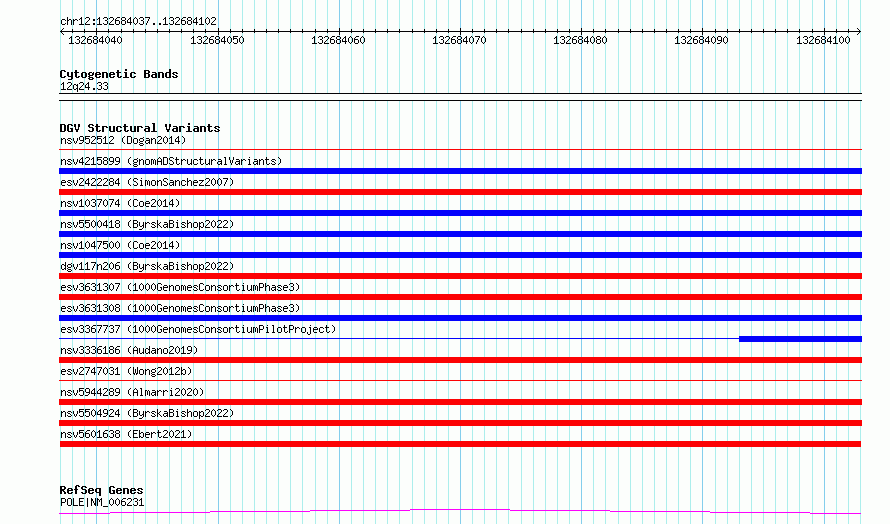This screenshot has width=890, height=524.
Task: Click the blue bar for nsv4215899
Action: [460, 171]
